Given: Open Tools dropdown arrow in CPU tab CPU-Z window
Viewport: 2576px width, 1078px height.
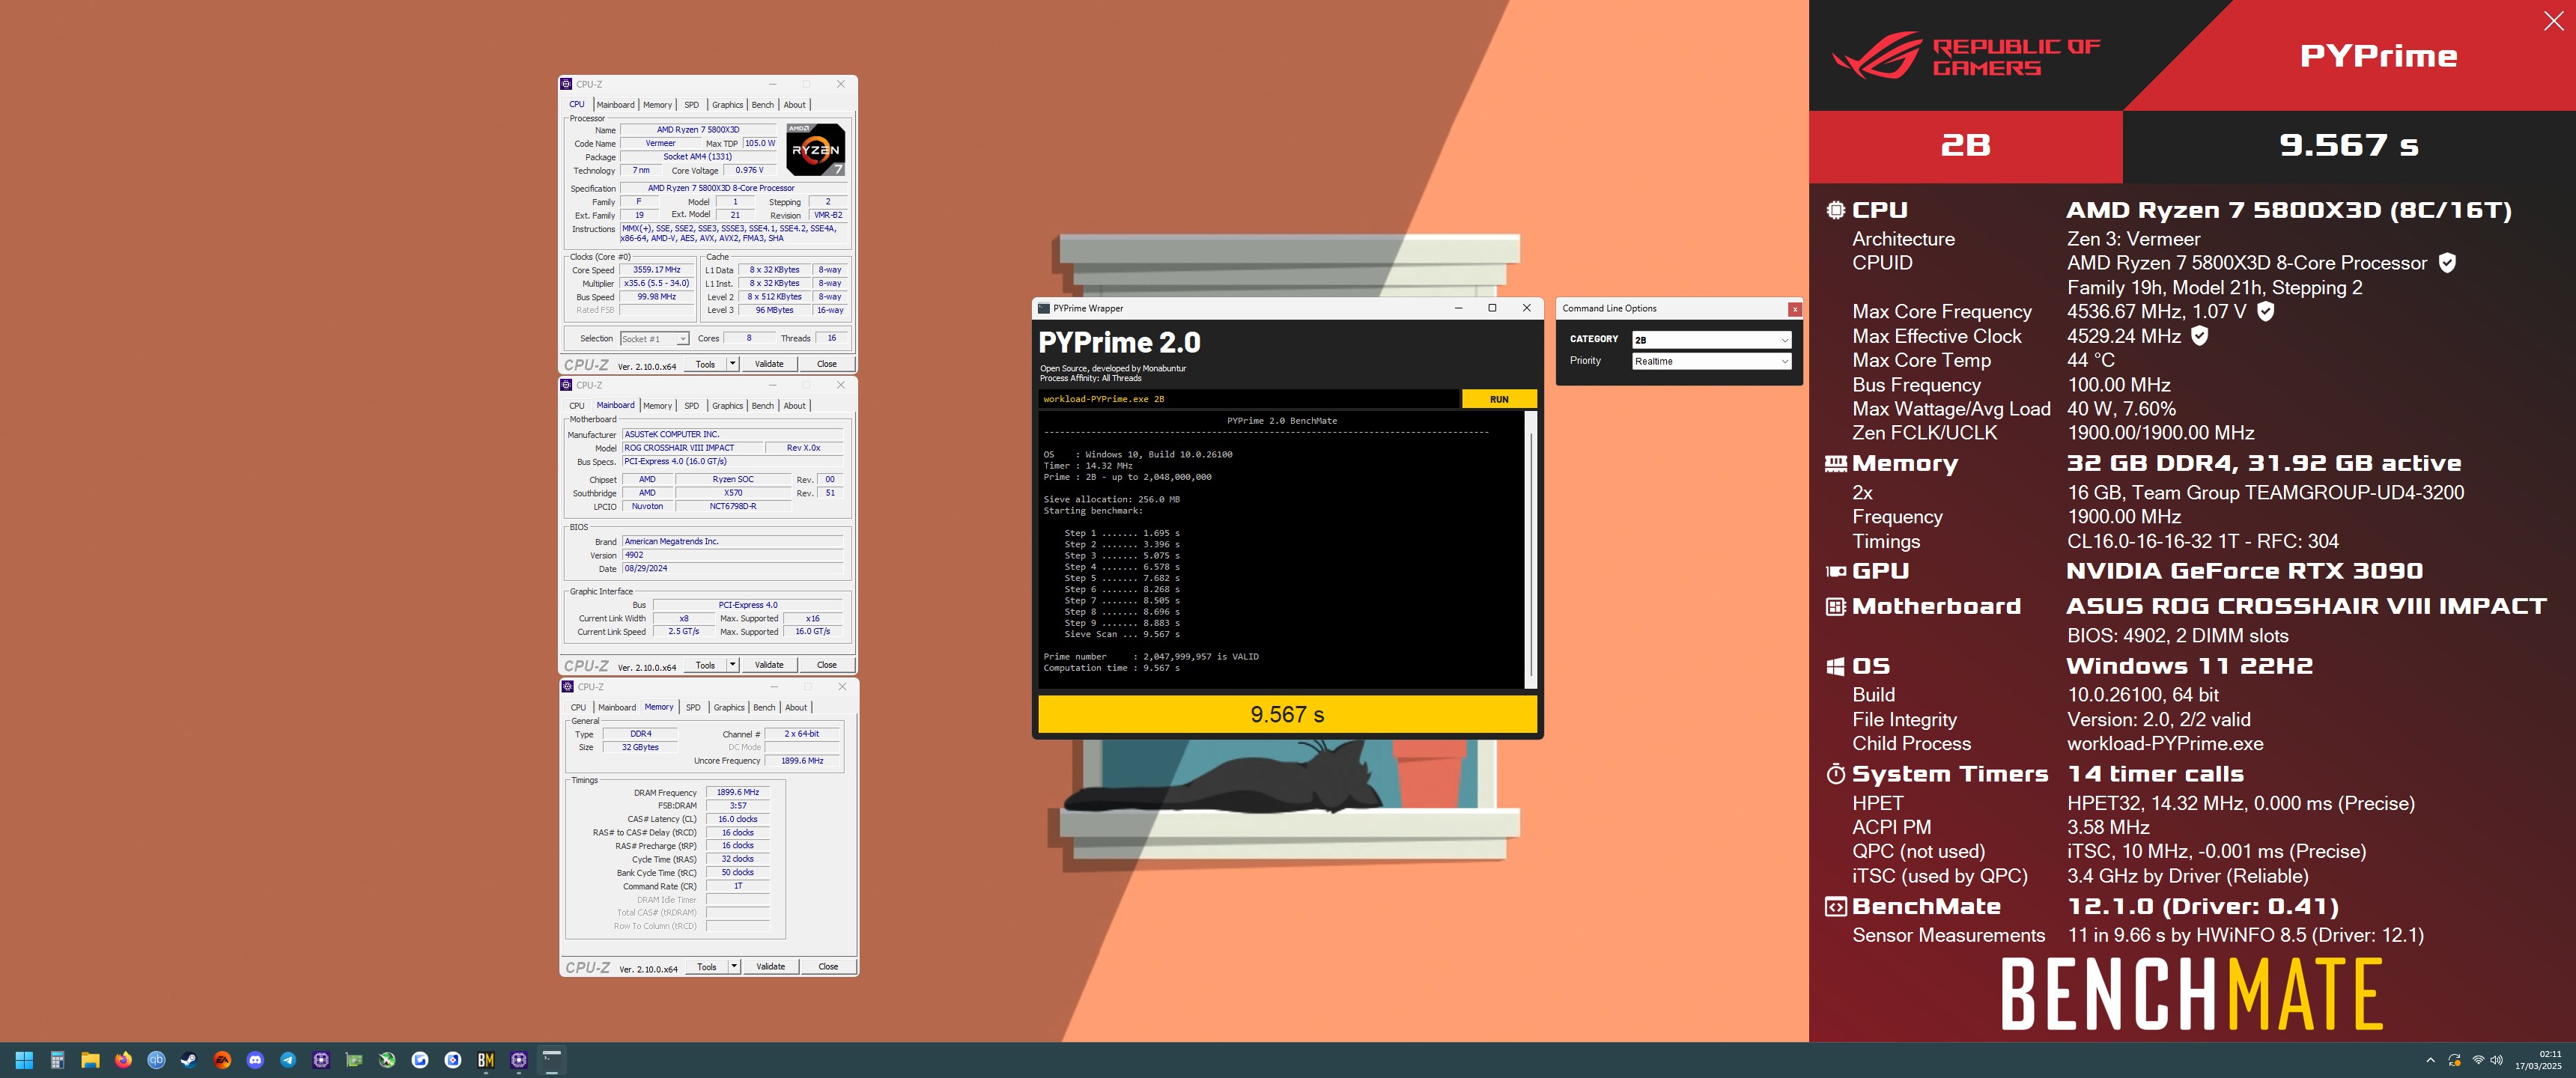Looking at the screenshot, I should click(733, 364).
